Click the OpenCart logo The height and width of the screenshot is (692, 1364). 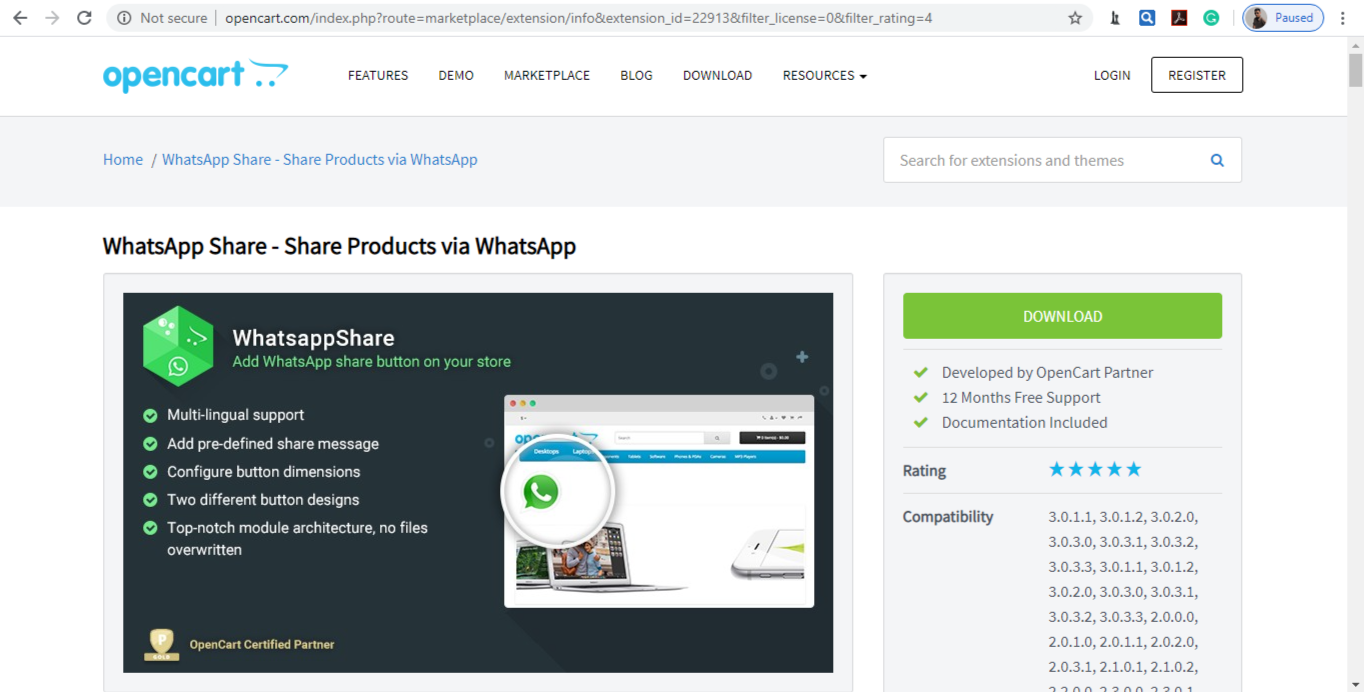tap(195, 75)
